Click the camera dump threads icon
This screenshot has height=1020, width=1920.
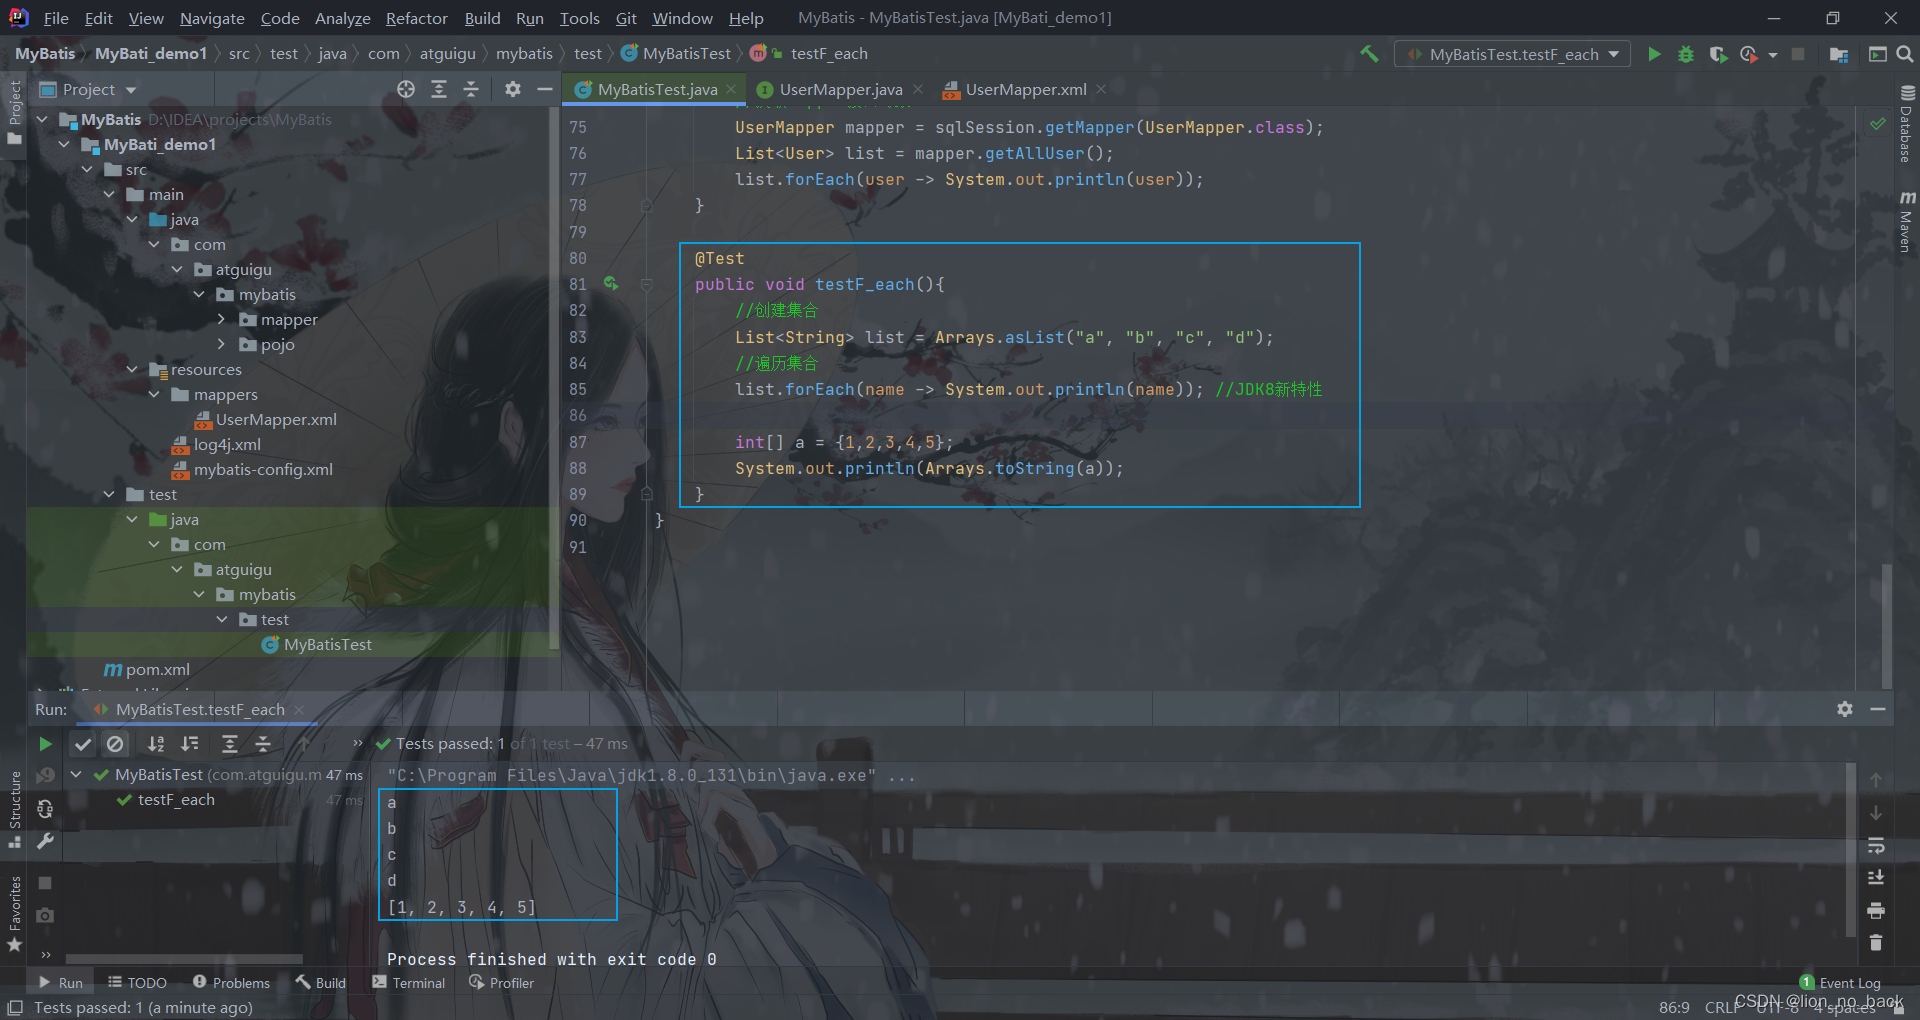45,915
